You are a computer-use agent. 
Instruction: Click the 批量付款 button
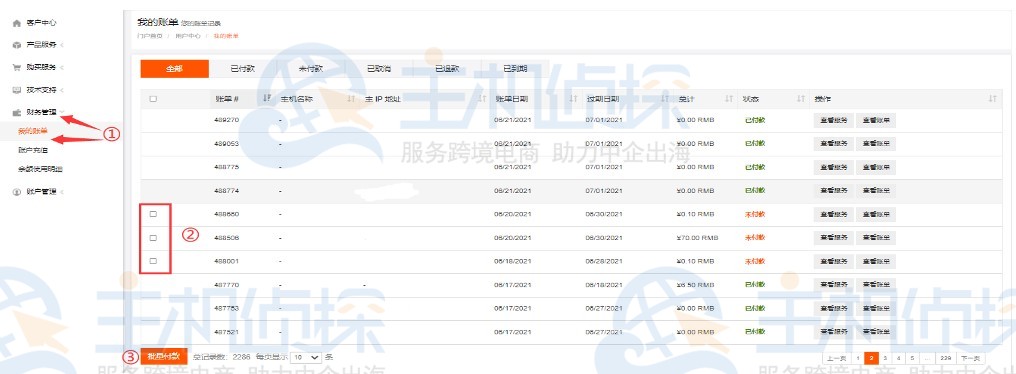(164, 356)
